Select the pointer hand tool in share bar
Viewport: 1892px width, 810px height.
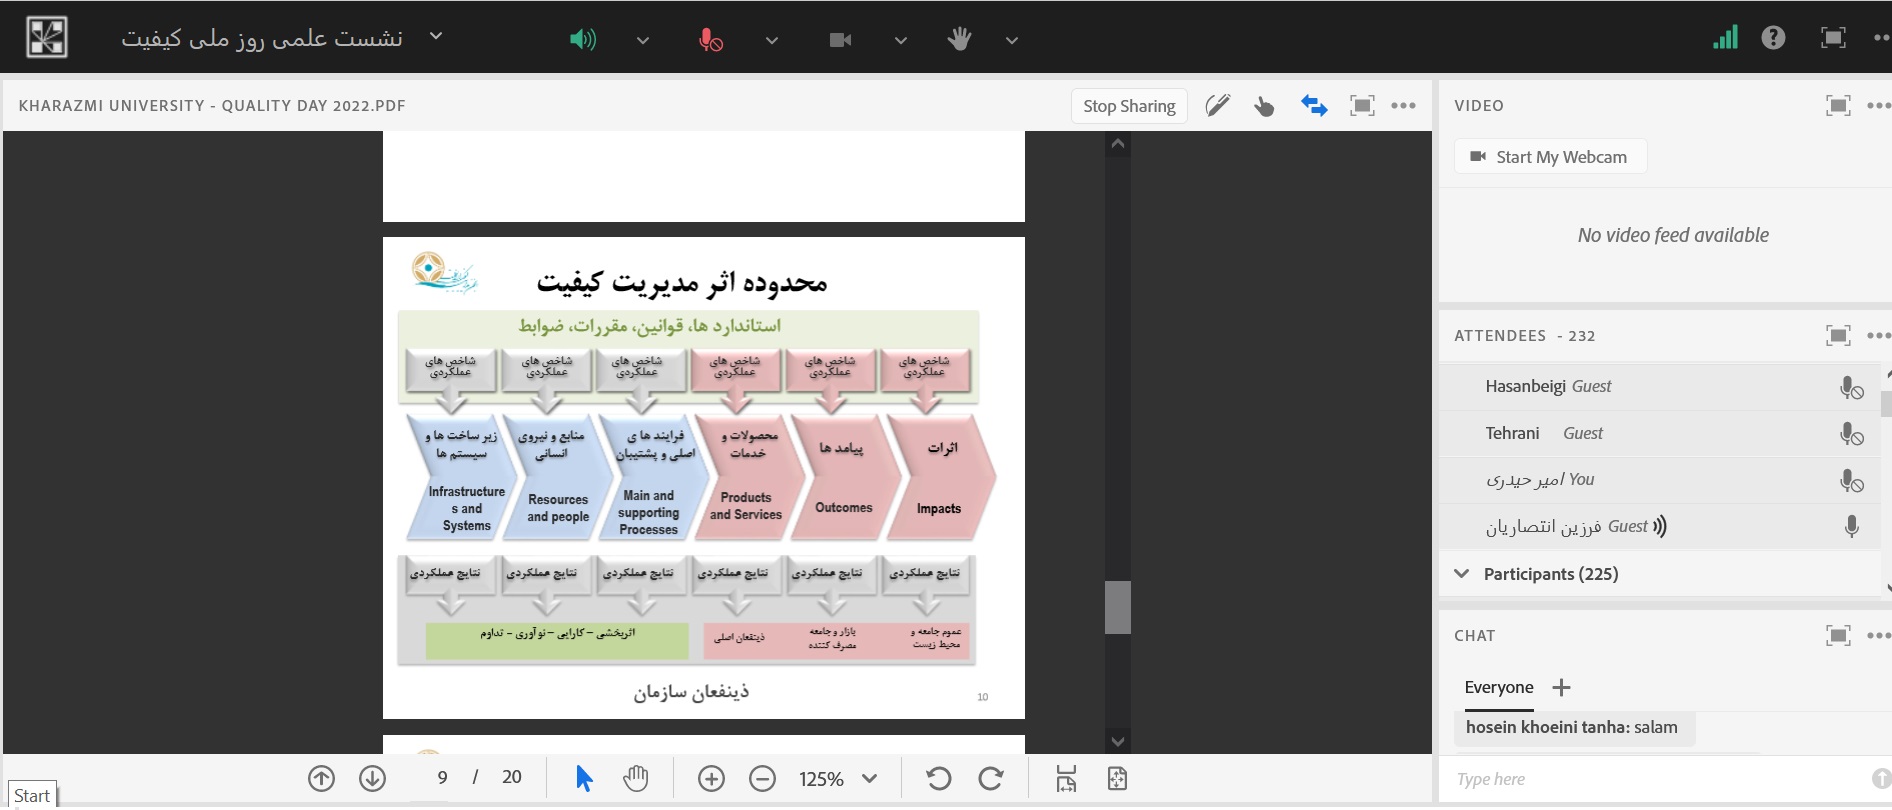point(1264,106)
